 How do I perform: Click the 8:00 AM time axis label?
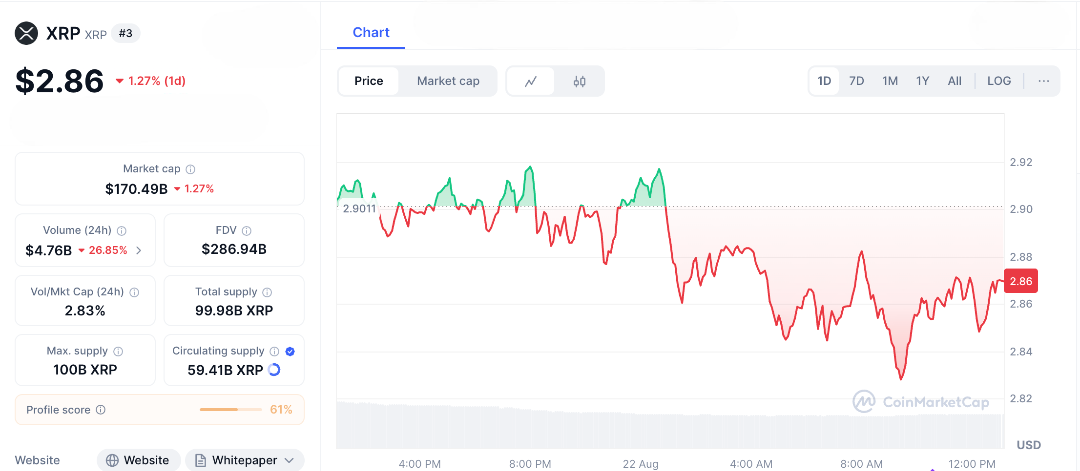tap(861, 464)
